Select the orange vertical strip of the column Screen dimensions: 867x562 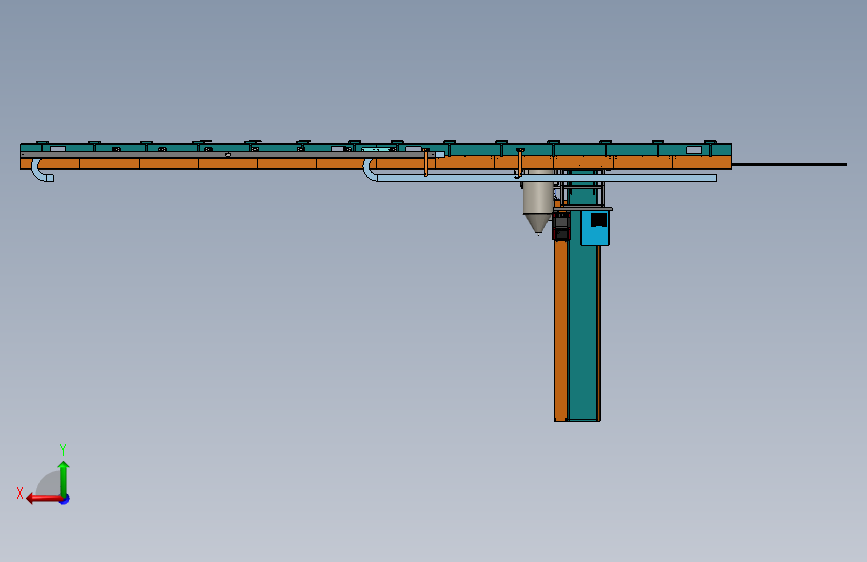point(561,330)
